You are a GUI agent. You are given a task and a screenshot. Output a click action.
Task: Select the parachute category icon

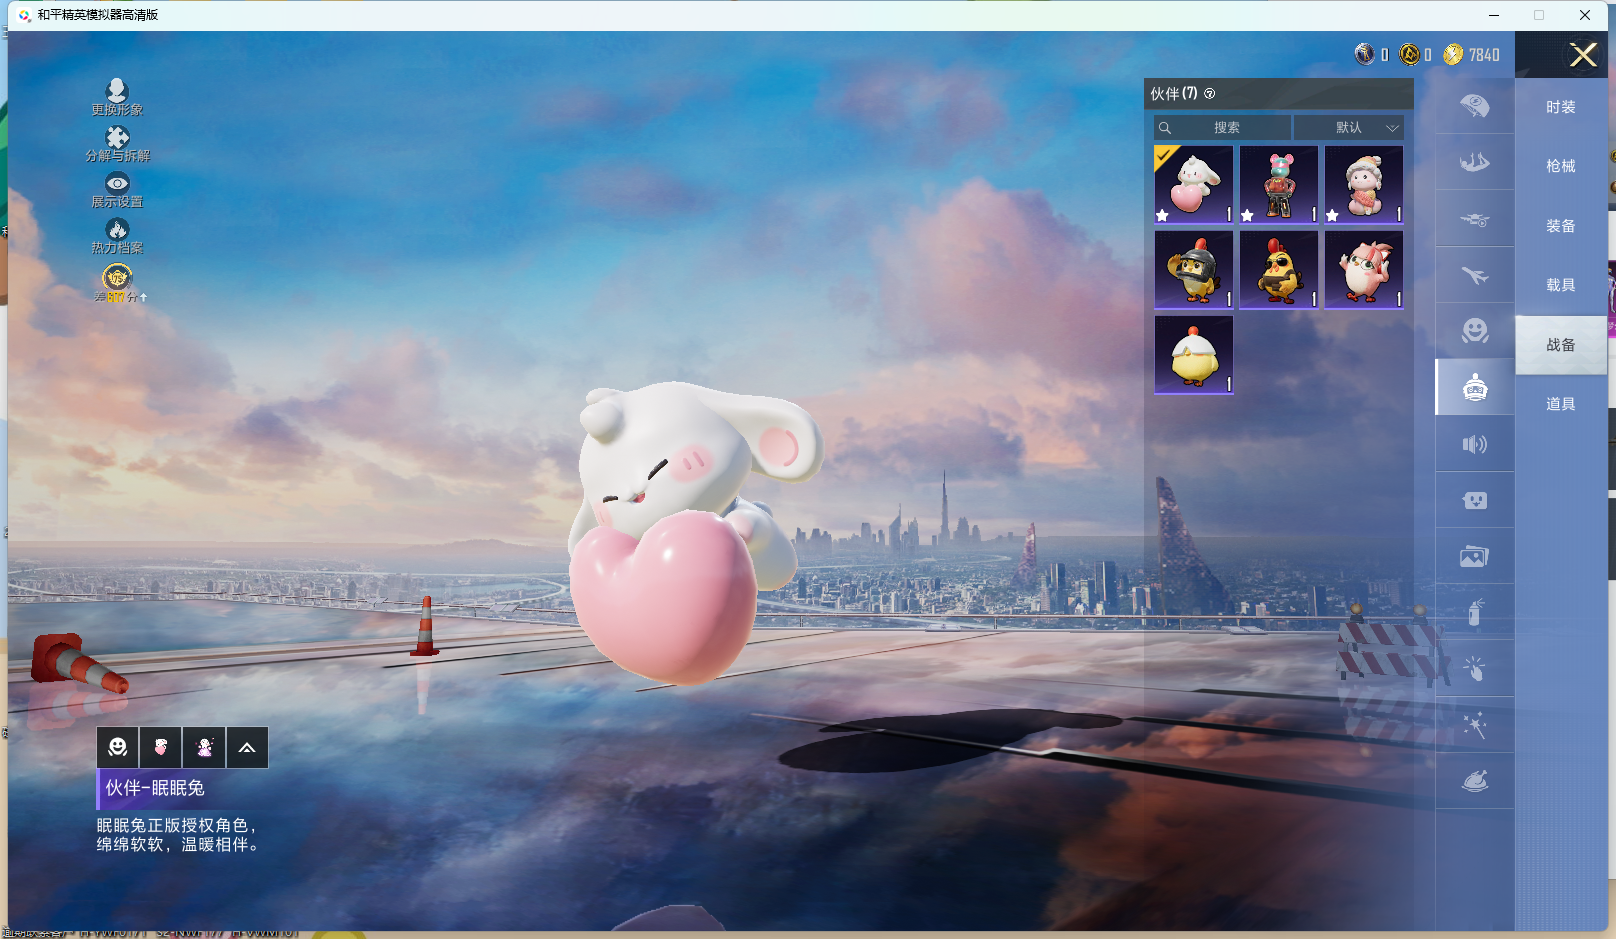pyautogui.click(x=1474, y=106)
